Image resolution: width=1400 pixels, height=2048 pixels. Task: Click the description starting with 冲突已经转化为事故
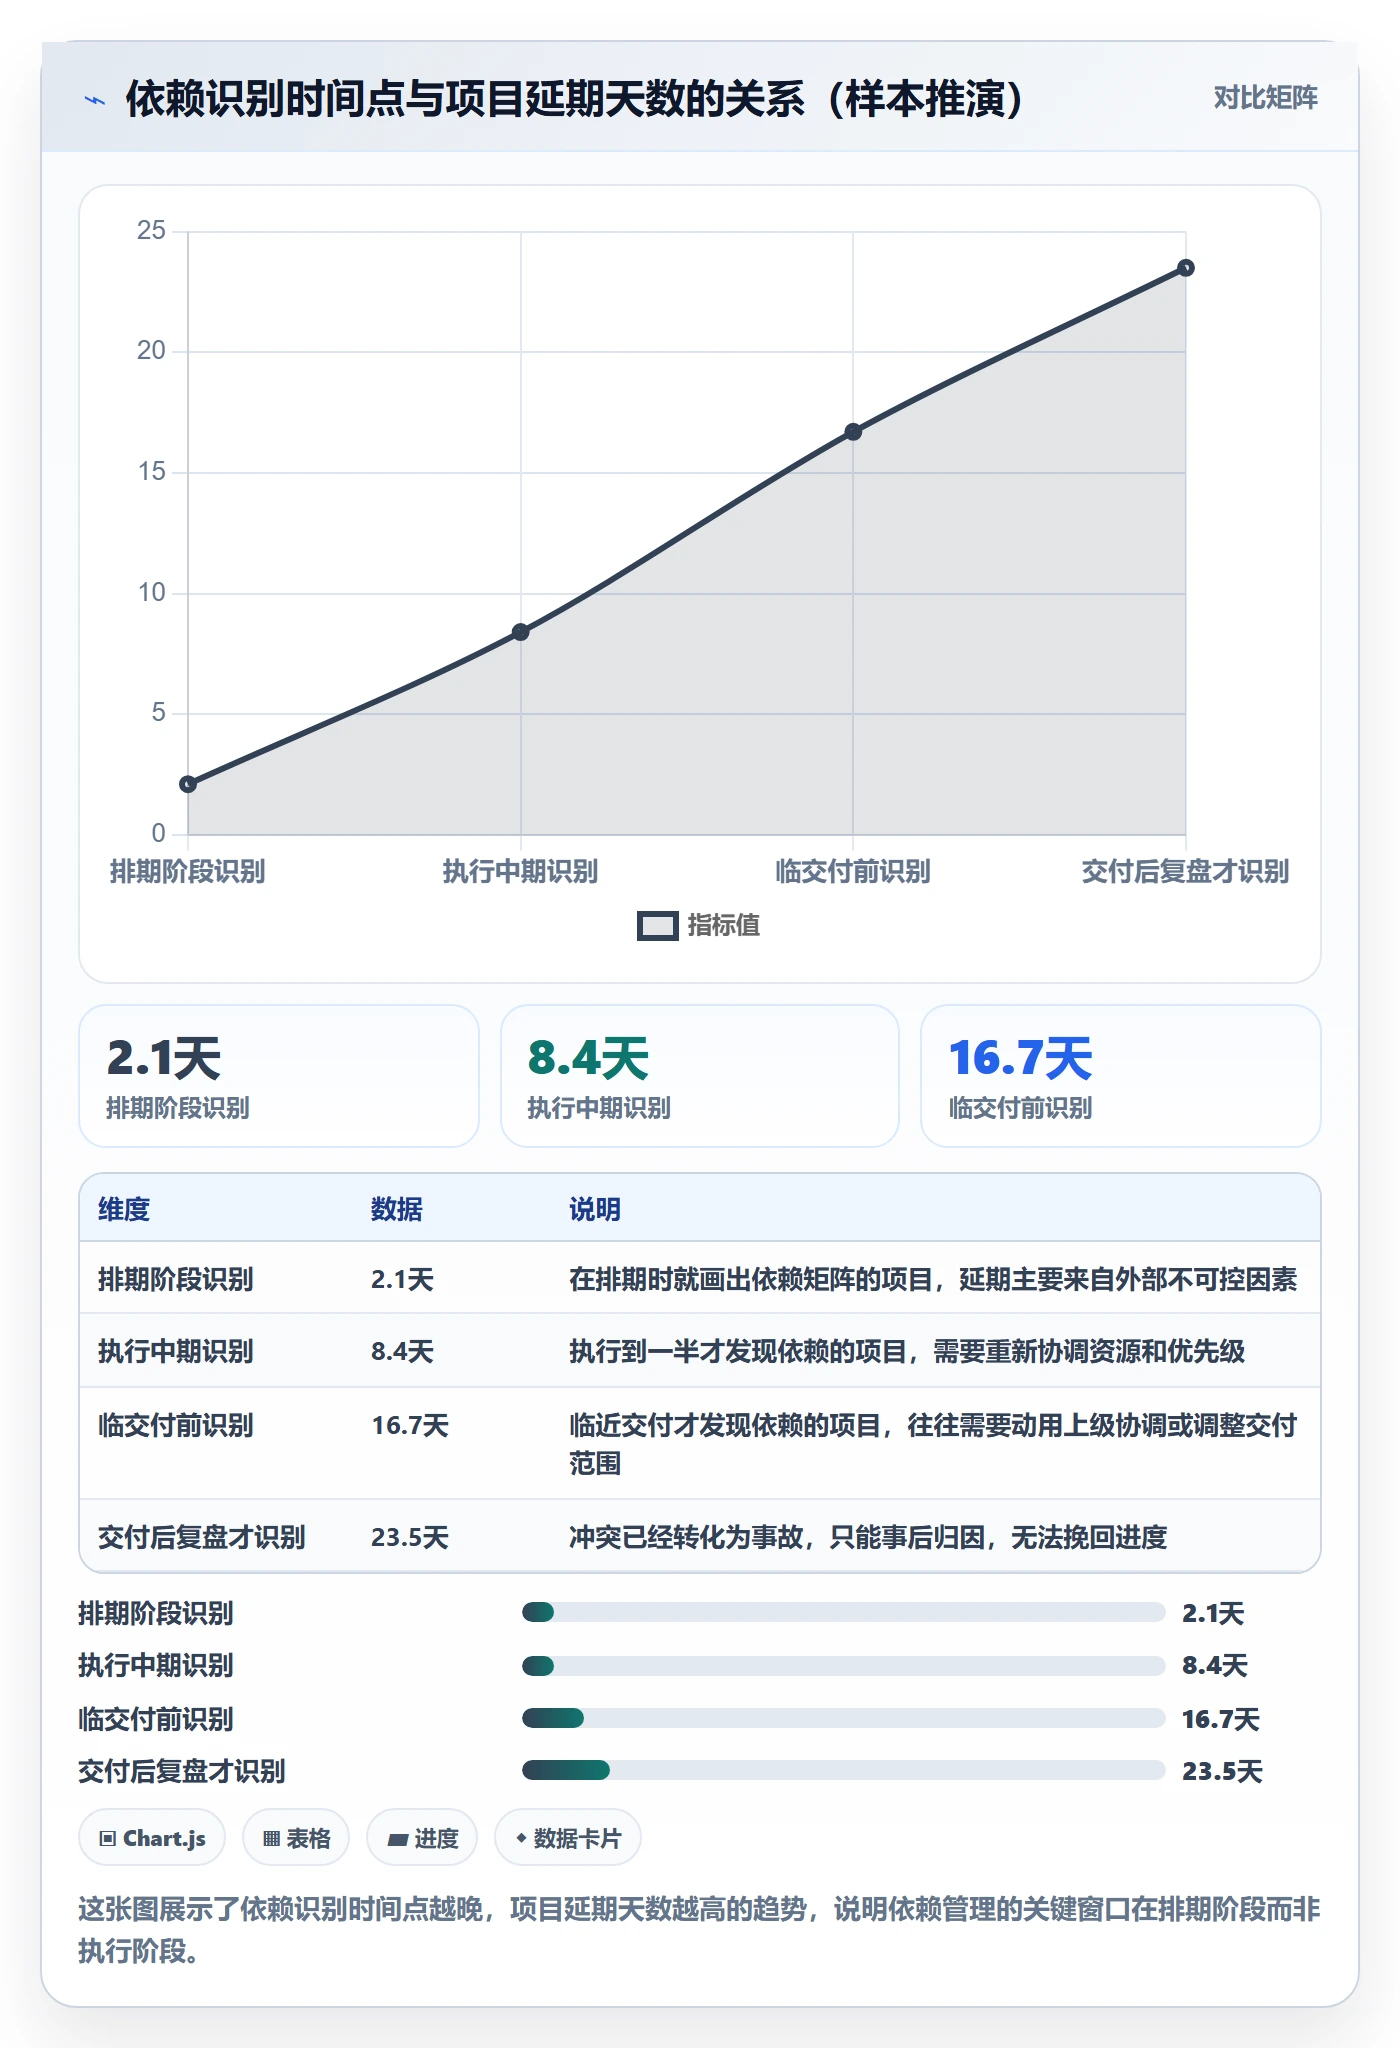coord(868,1537)
